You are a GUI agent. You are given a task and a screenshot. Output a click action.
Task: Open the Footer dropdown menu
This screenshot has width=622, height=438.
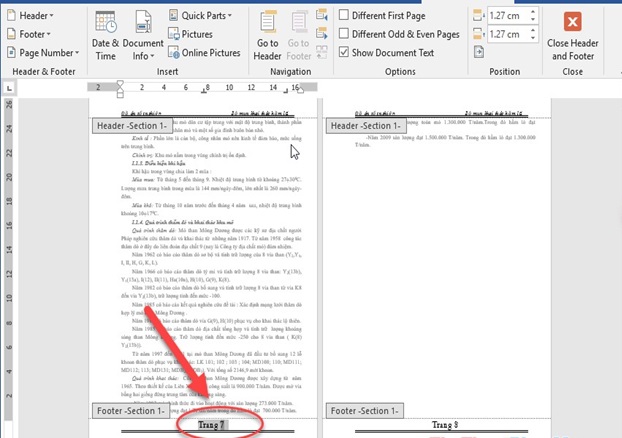(29, 34)
